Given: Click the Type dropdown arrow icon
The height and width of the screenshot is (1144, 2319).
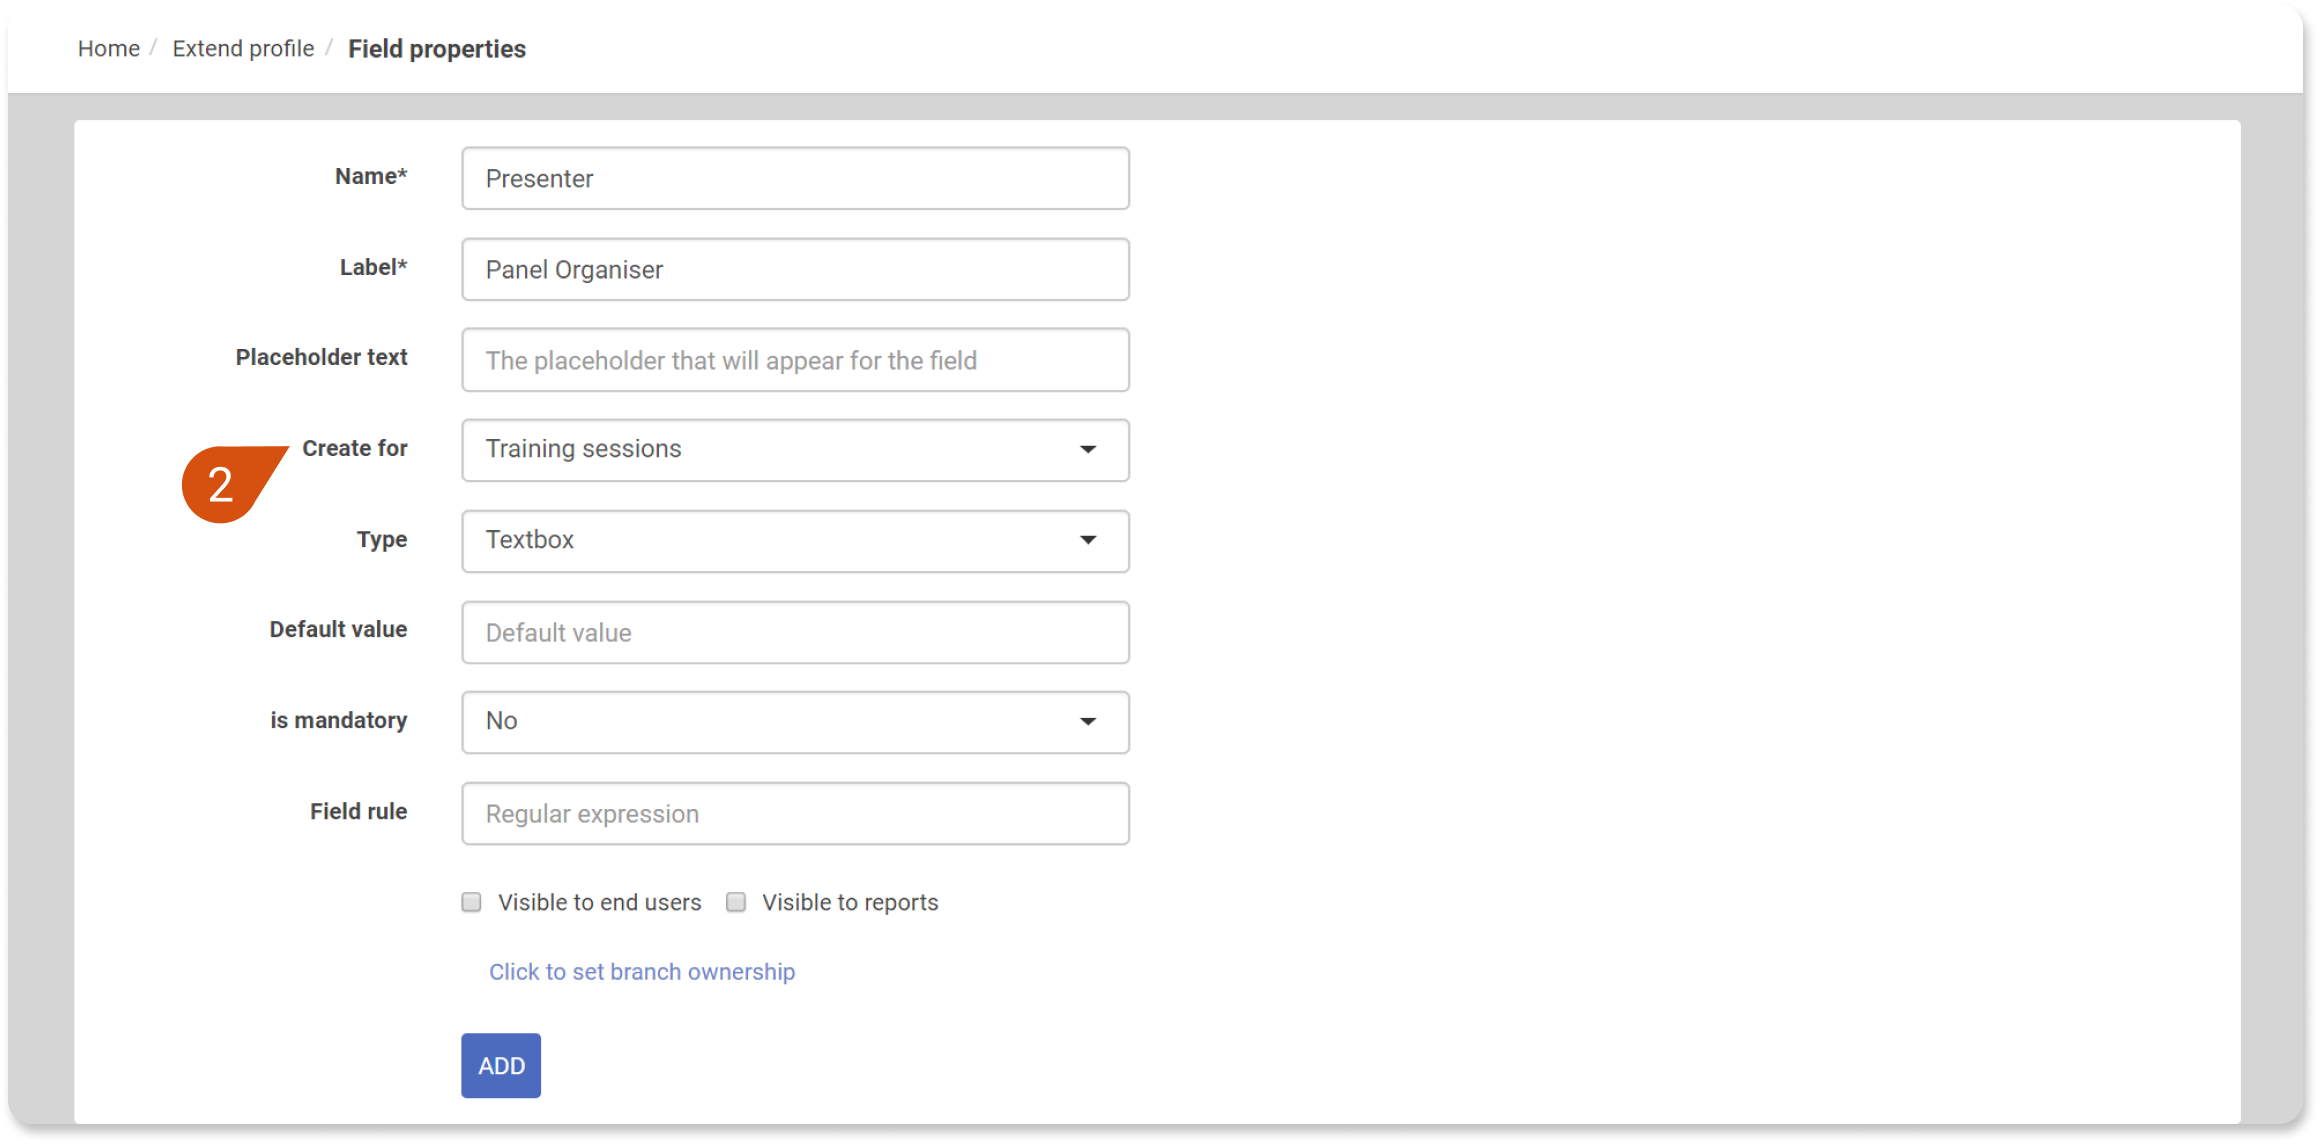Looking at the screenshot, I should (x=1088, y=541).
